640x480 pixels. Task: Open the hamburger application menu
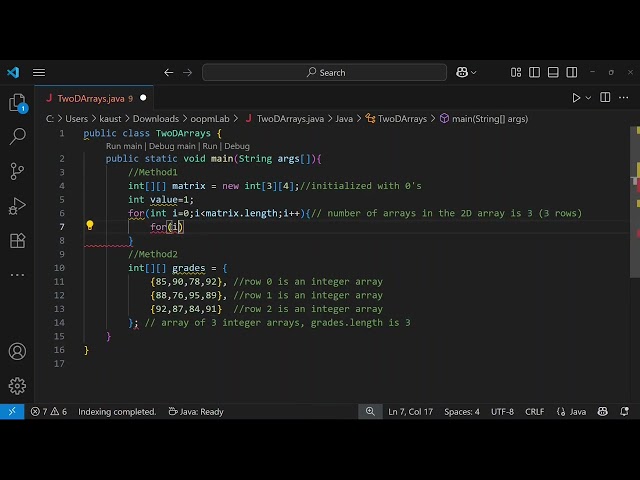(39, 73)
